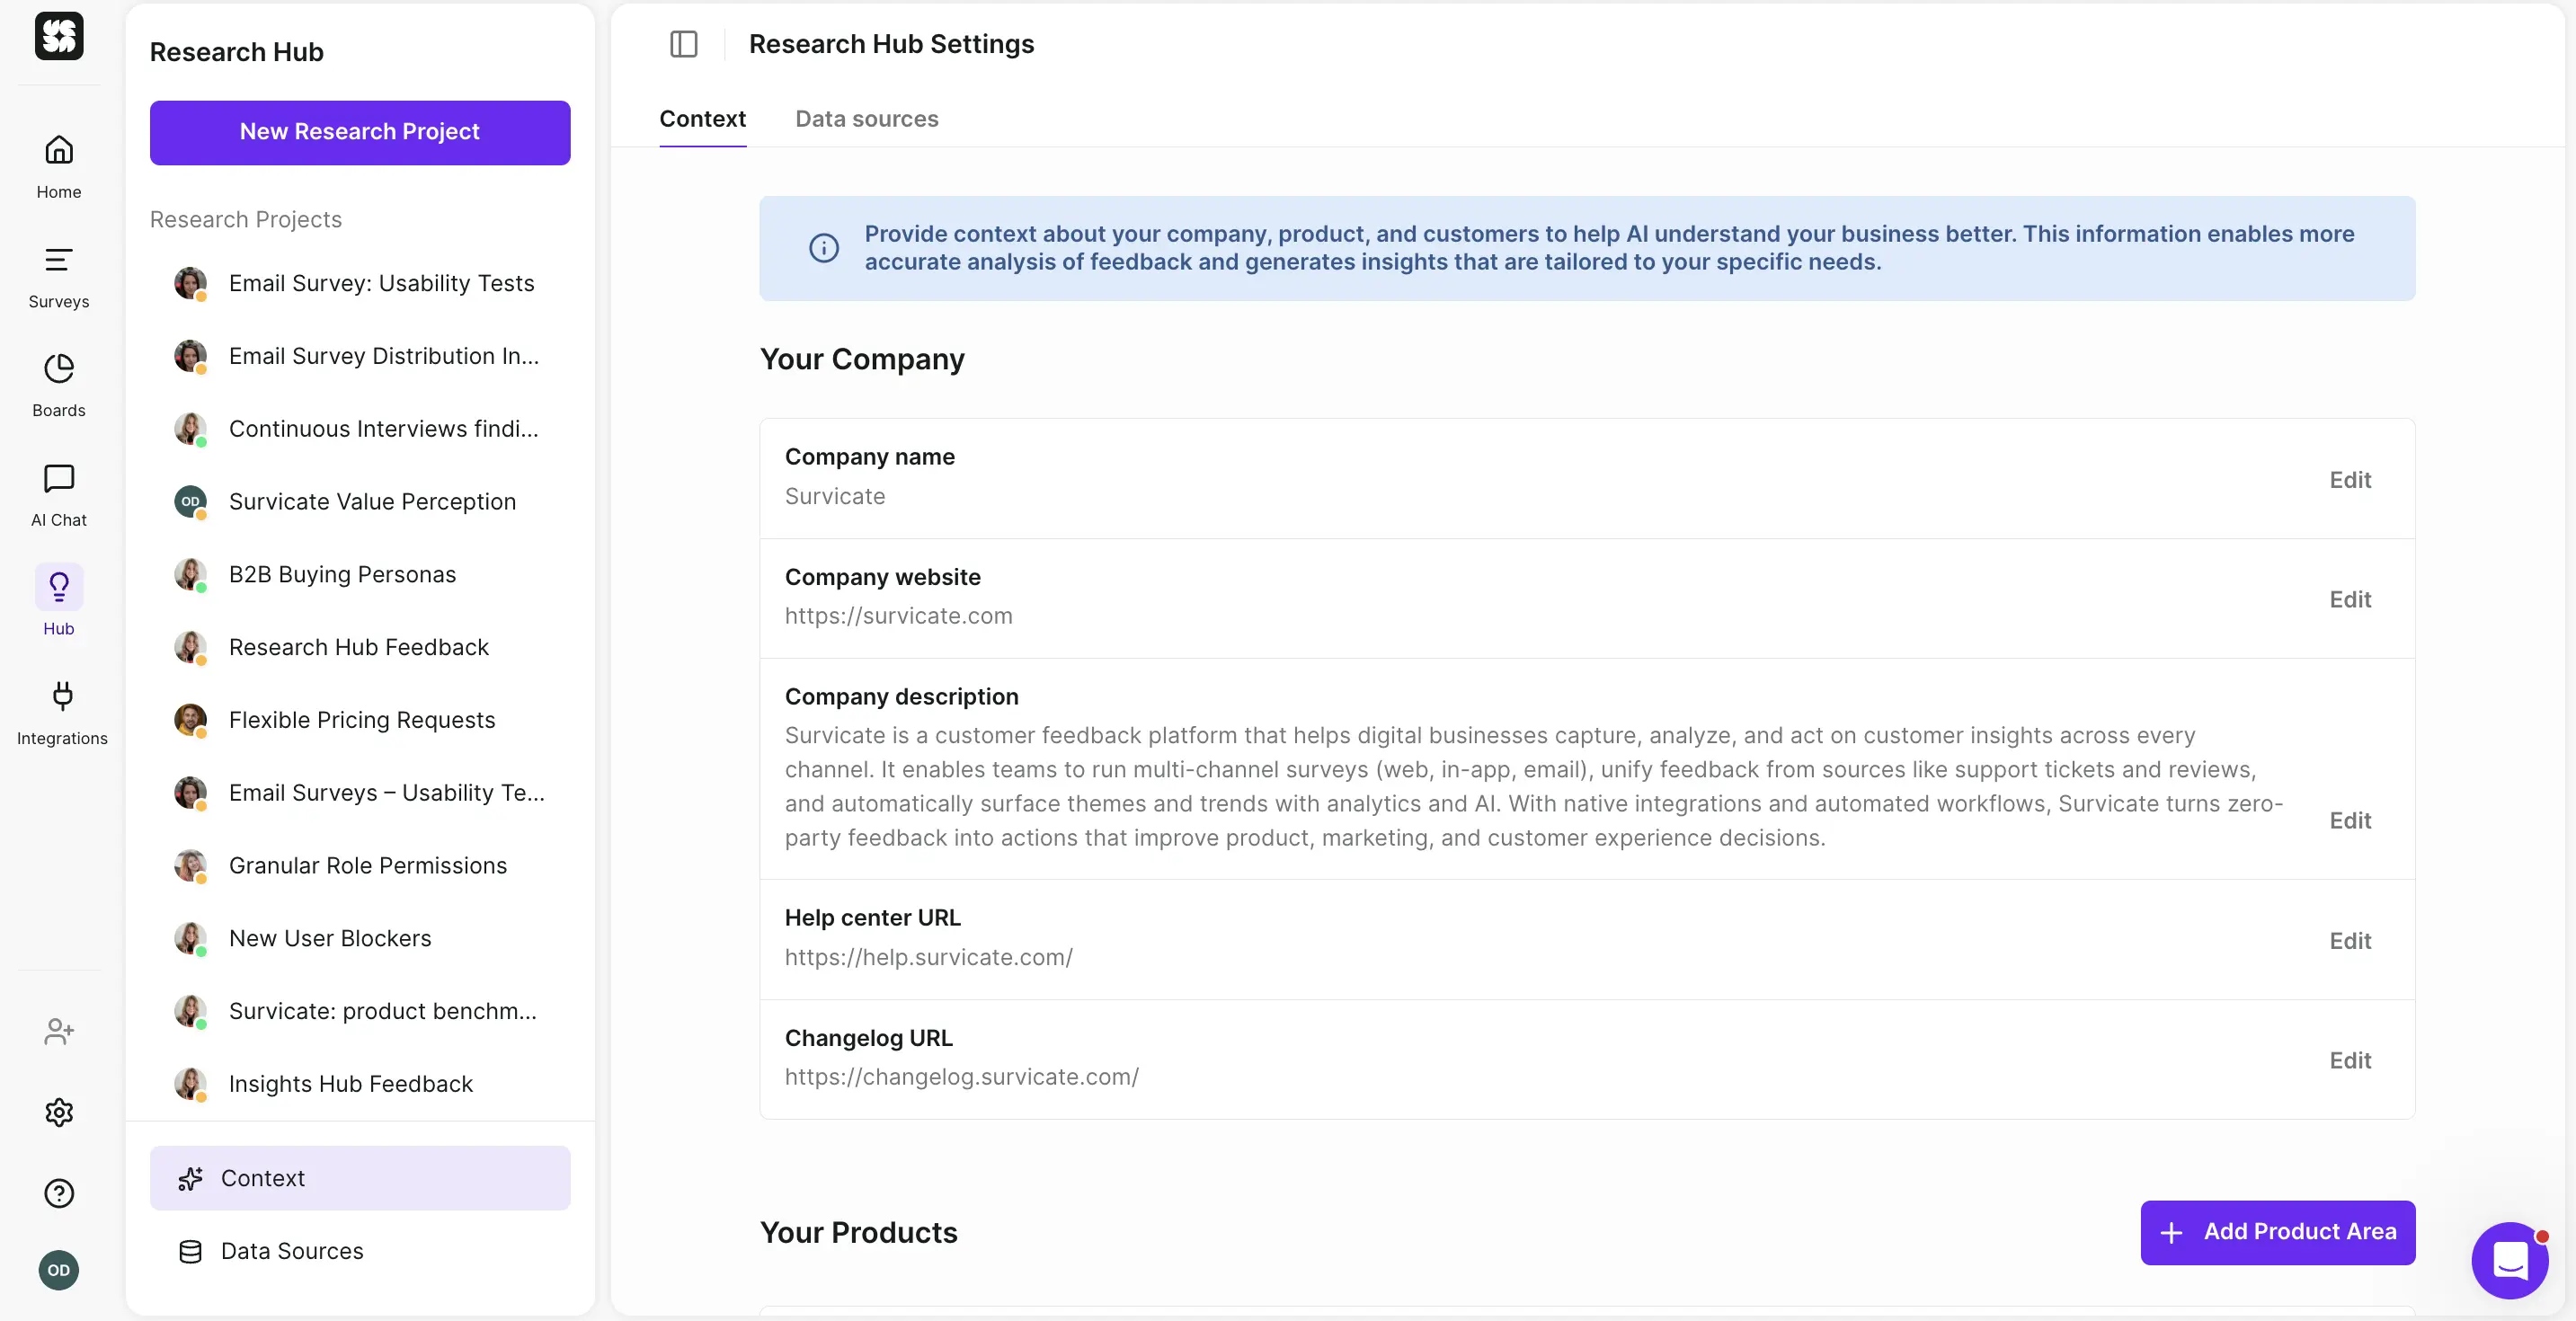2576x1321 pixels.
Task: Click the https://help.survicate.com/ value
Action: pyautogui.click(x=928, y=957)
